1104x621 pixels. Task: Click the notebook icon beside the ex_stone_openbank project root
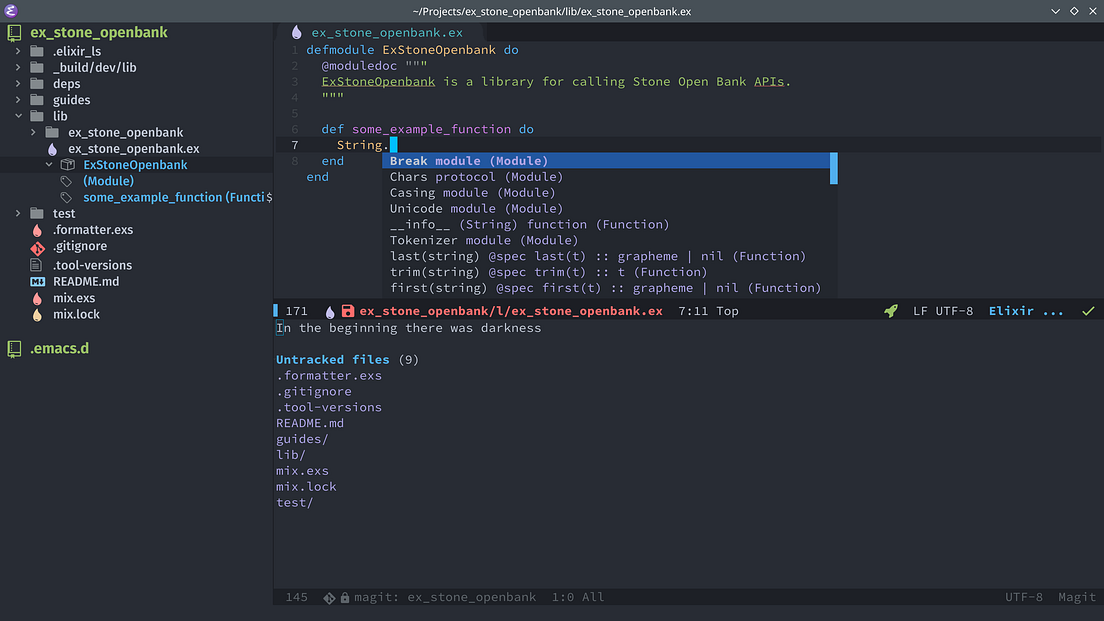pyautogui.click(x=13, y=32)
